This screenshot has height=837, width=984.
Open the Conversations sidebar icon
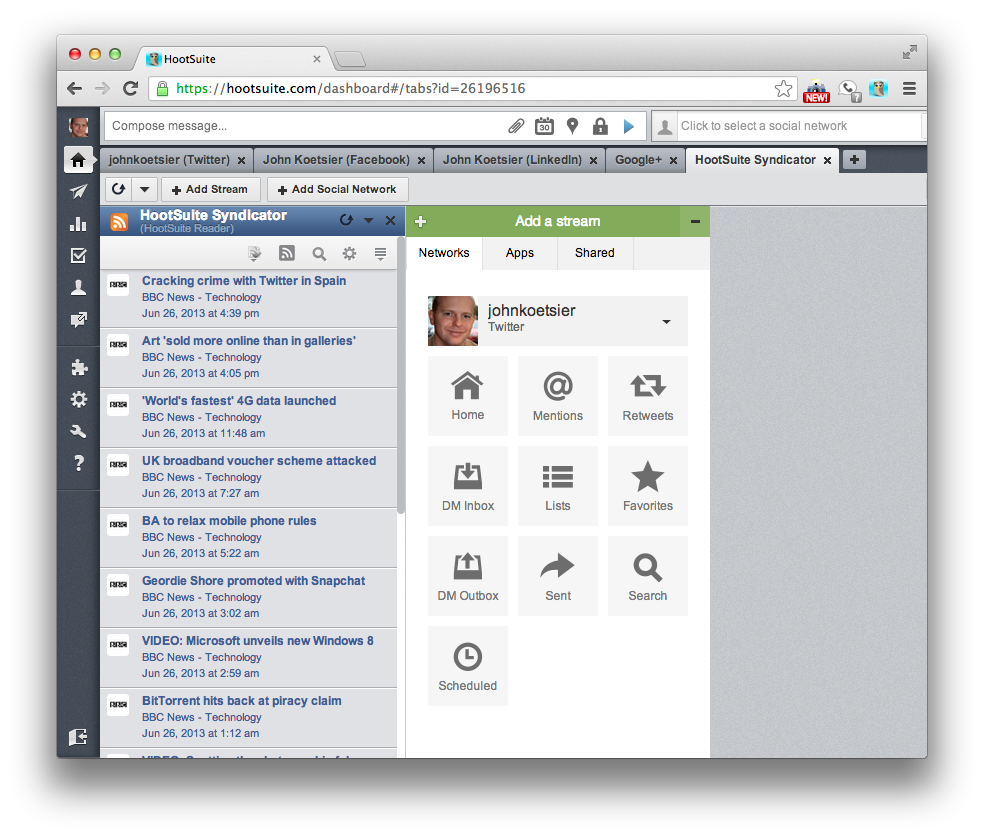(78, 319)
